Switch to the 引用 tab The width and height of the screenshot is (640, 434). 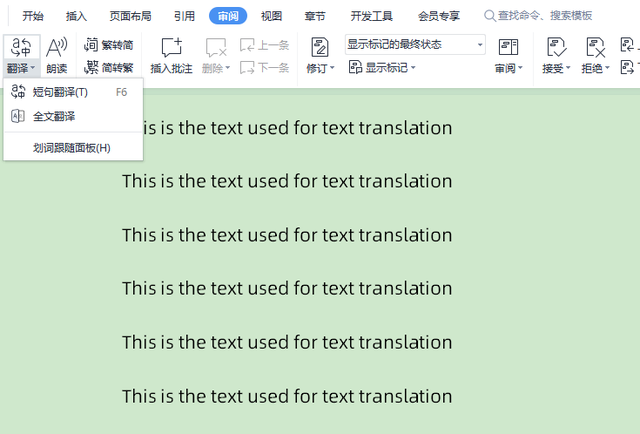coord(184,16)
